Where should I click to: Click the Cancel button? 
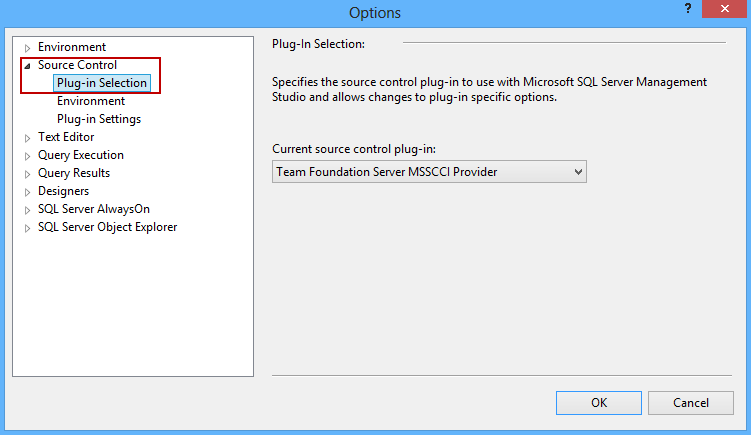tap(690, 403)
